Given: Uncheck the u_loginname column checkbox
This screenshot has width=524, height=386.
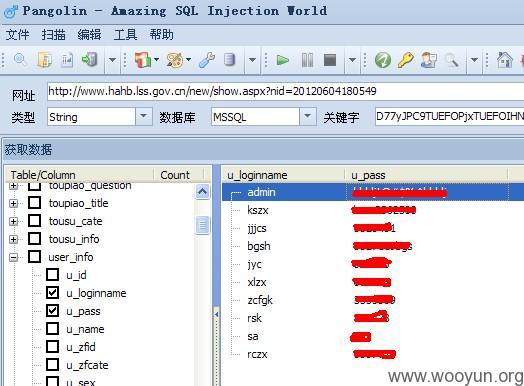Looking at the screenshot, I should pyautogui.click(x=52, y=293).
